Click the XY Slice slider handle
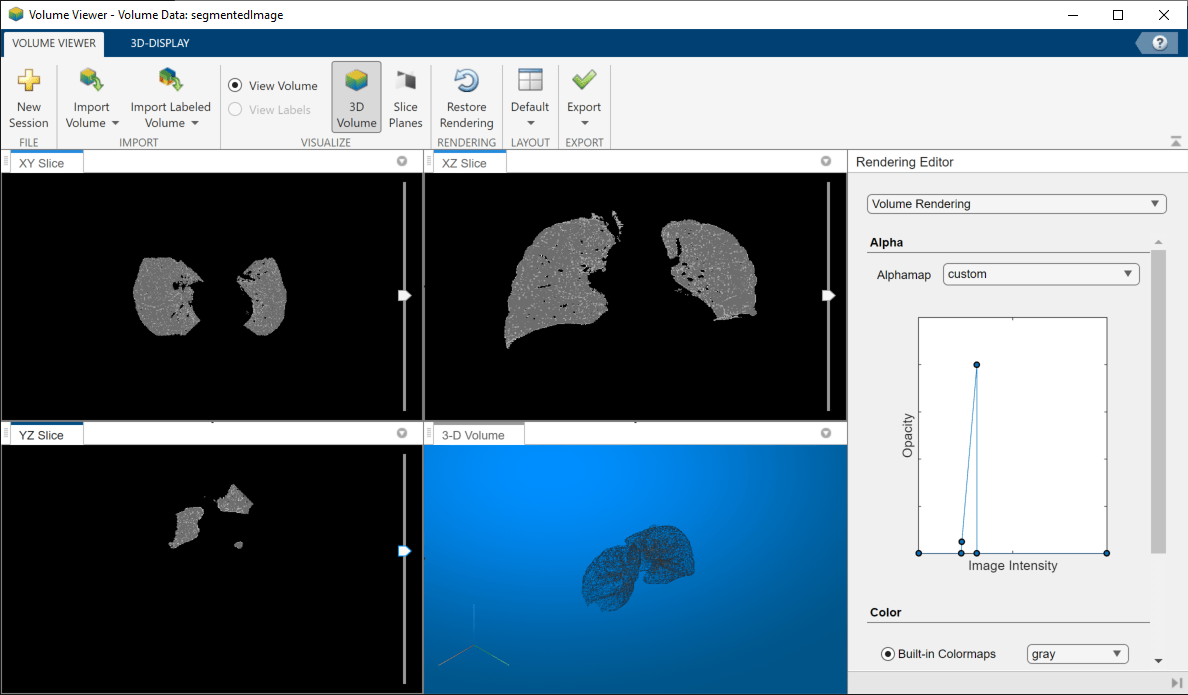 tap(405, 295)
